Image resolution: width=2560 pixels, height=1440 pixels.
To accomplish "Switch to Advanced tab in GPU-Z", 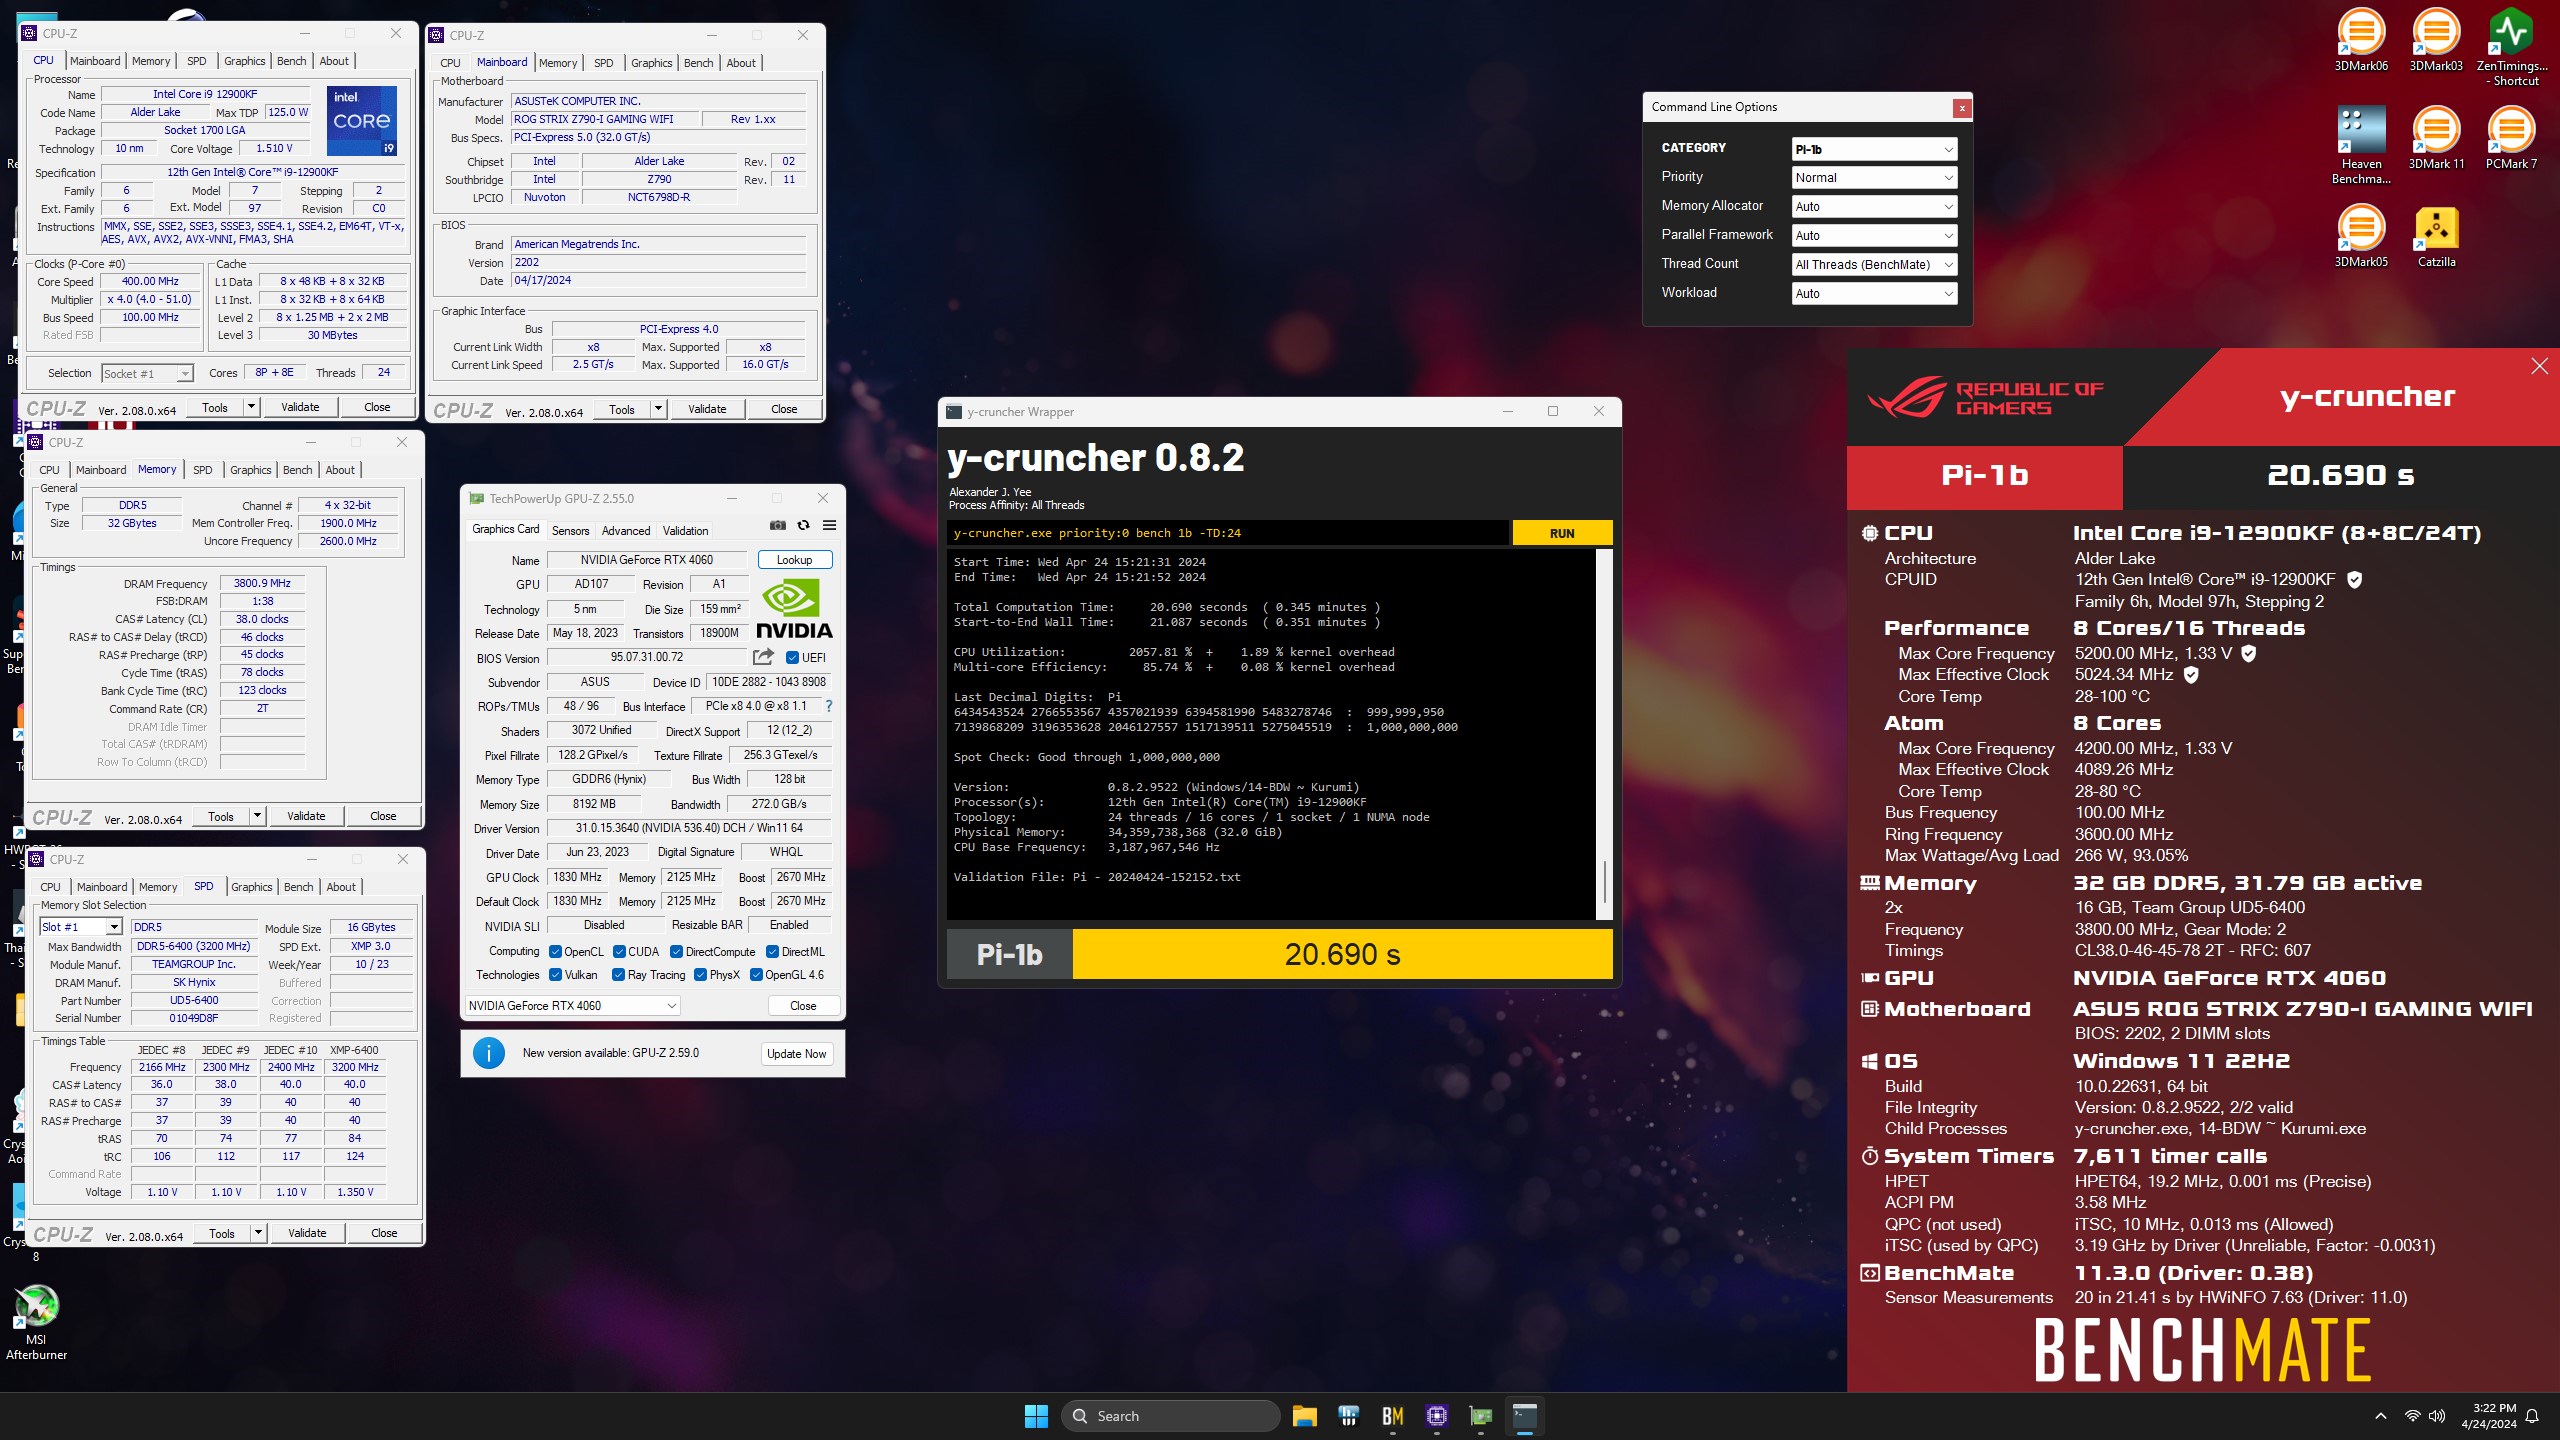I will (x=626, y=531).
